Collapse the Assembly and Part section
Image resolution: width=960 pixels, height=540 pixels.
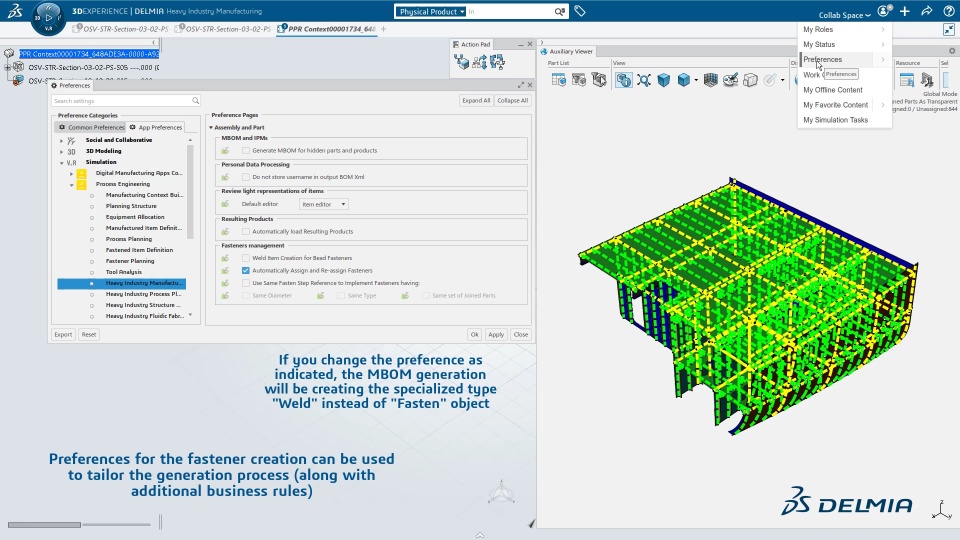[211, 127]
